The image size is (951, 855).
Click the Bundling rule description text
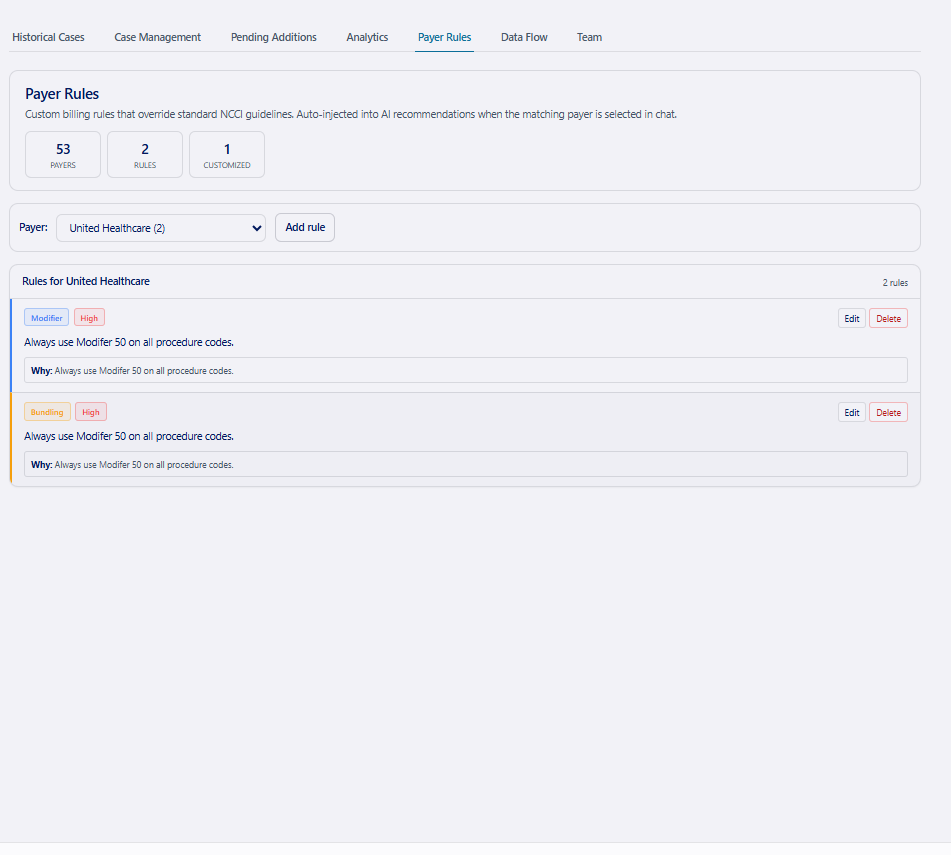coord(129,436)
